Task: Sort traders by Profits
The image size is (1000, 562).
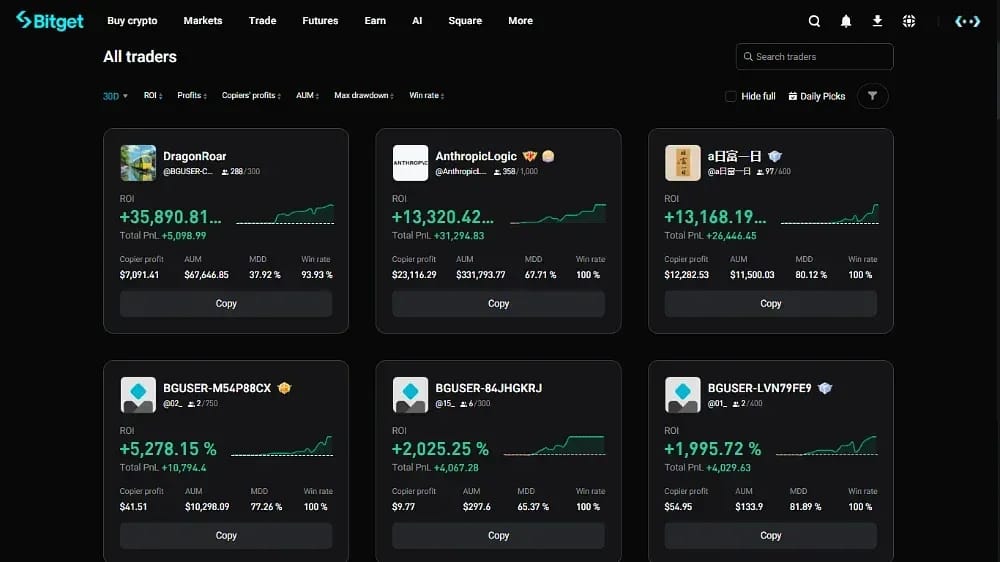Action: [x=192, y=95]
